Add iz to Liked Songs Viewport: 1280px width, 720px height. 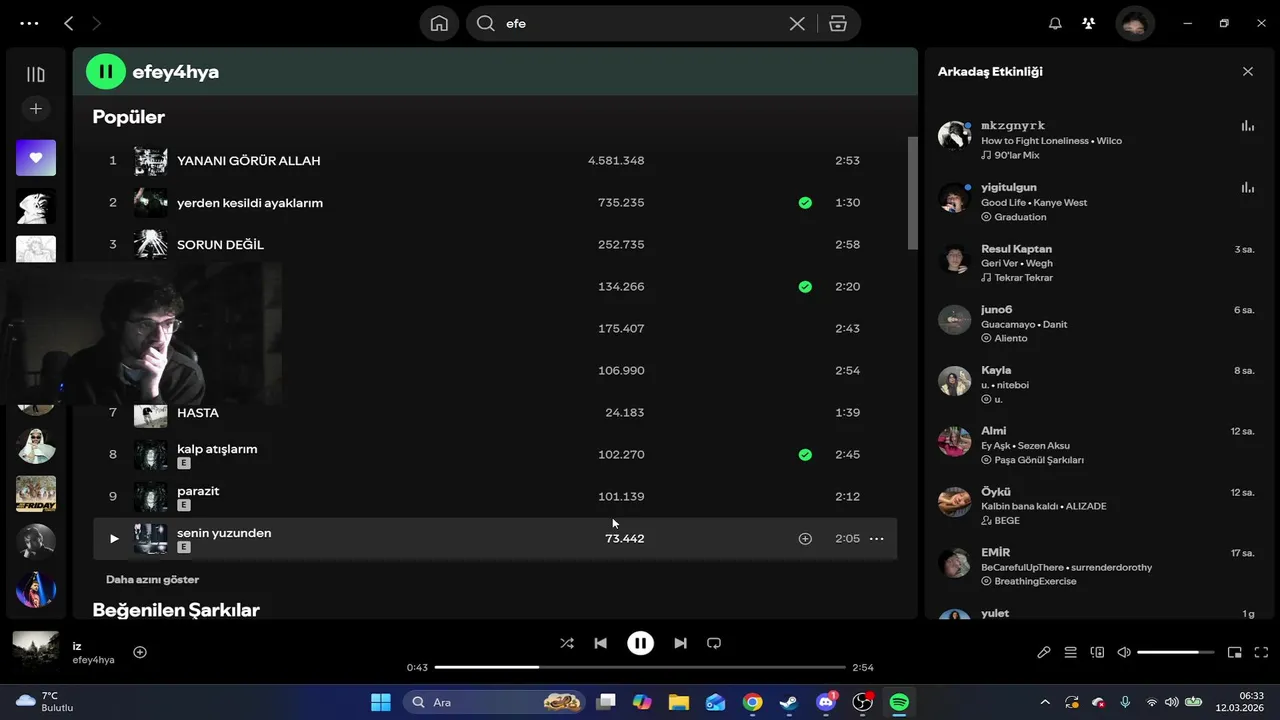(140, 652)
